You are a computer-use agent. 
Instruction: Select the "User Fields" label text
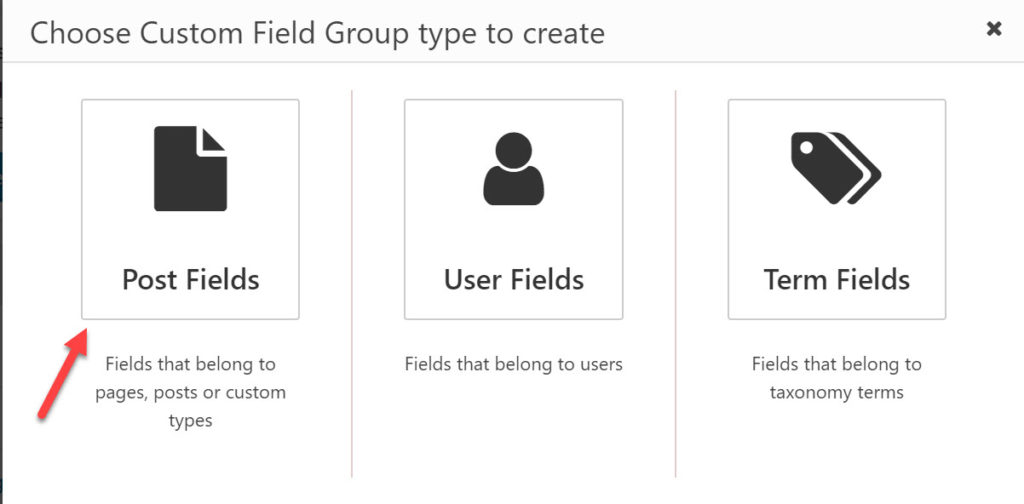(x=513, y=279)
